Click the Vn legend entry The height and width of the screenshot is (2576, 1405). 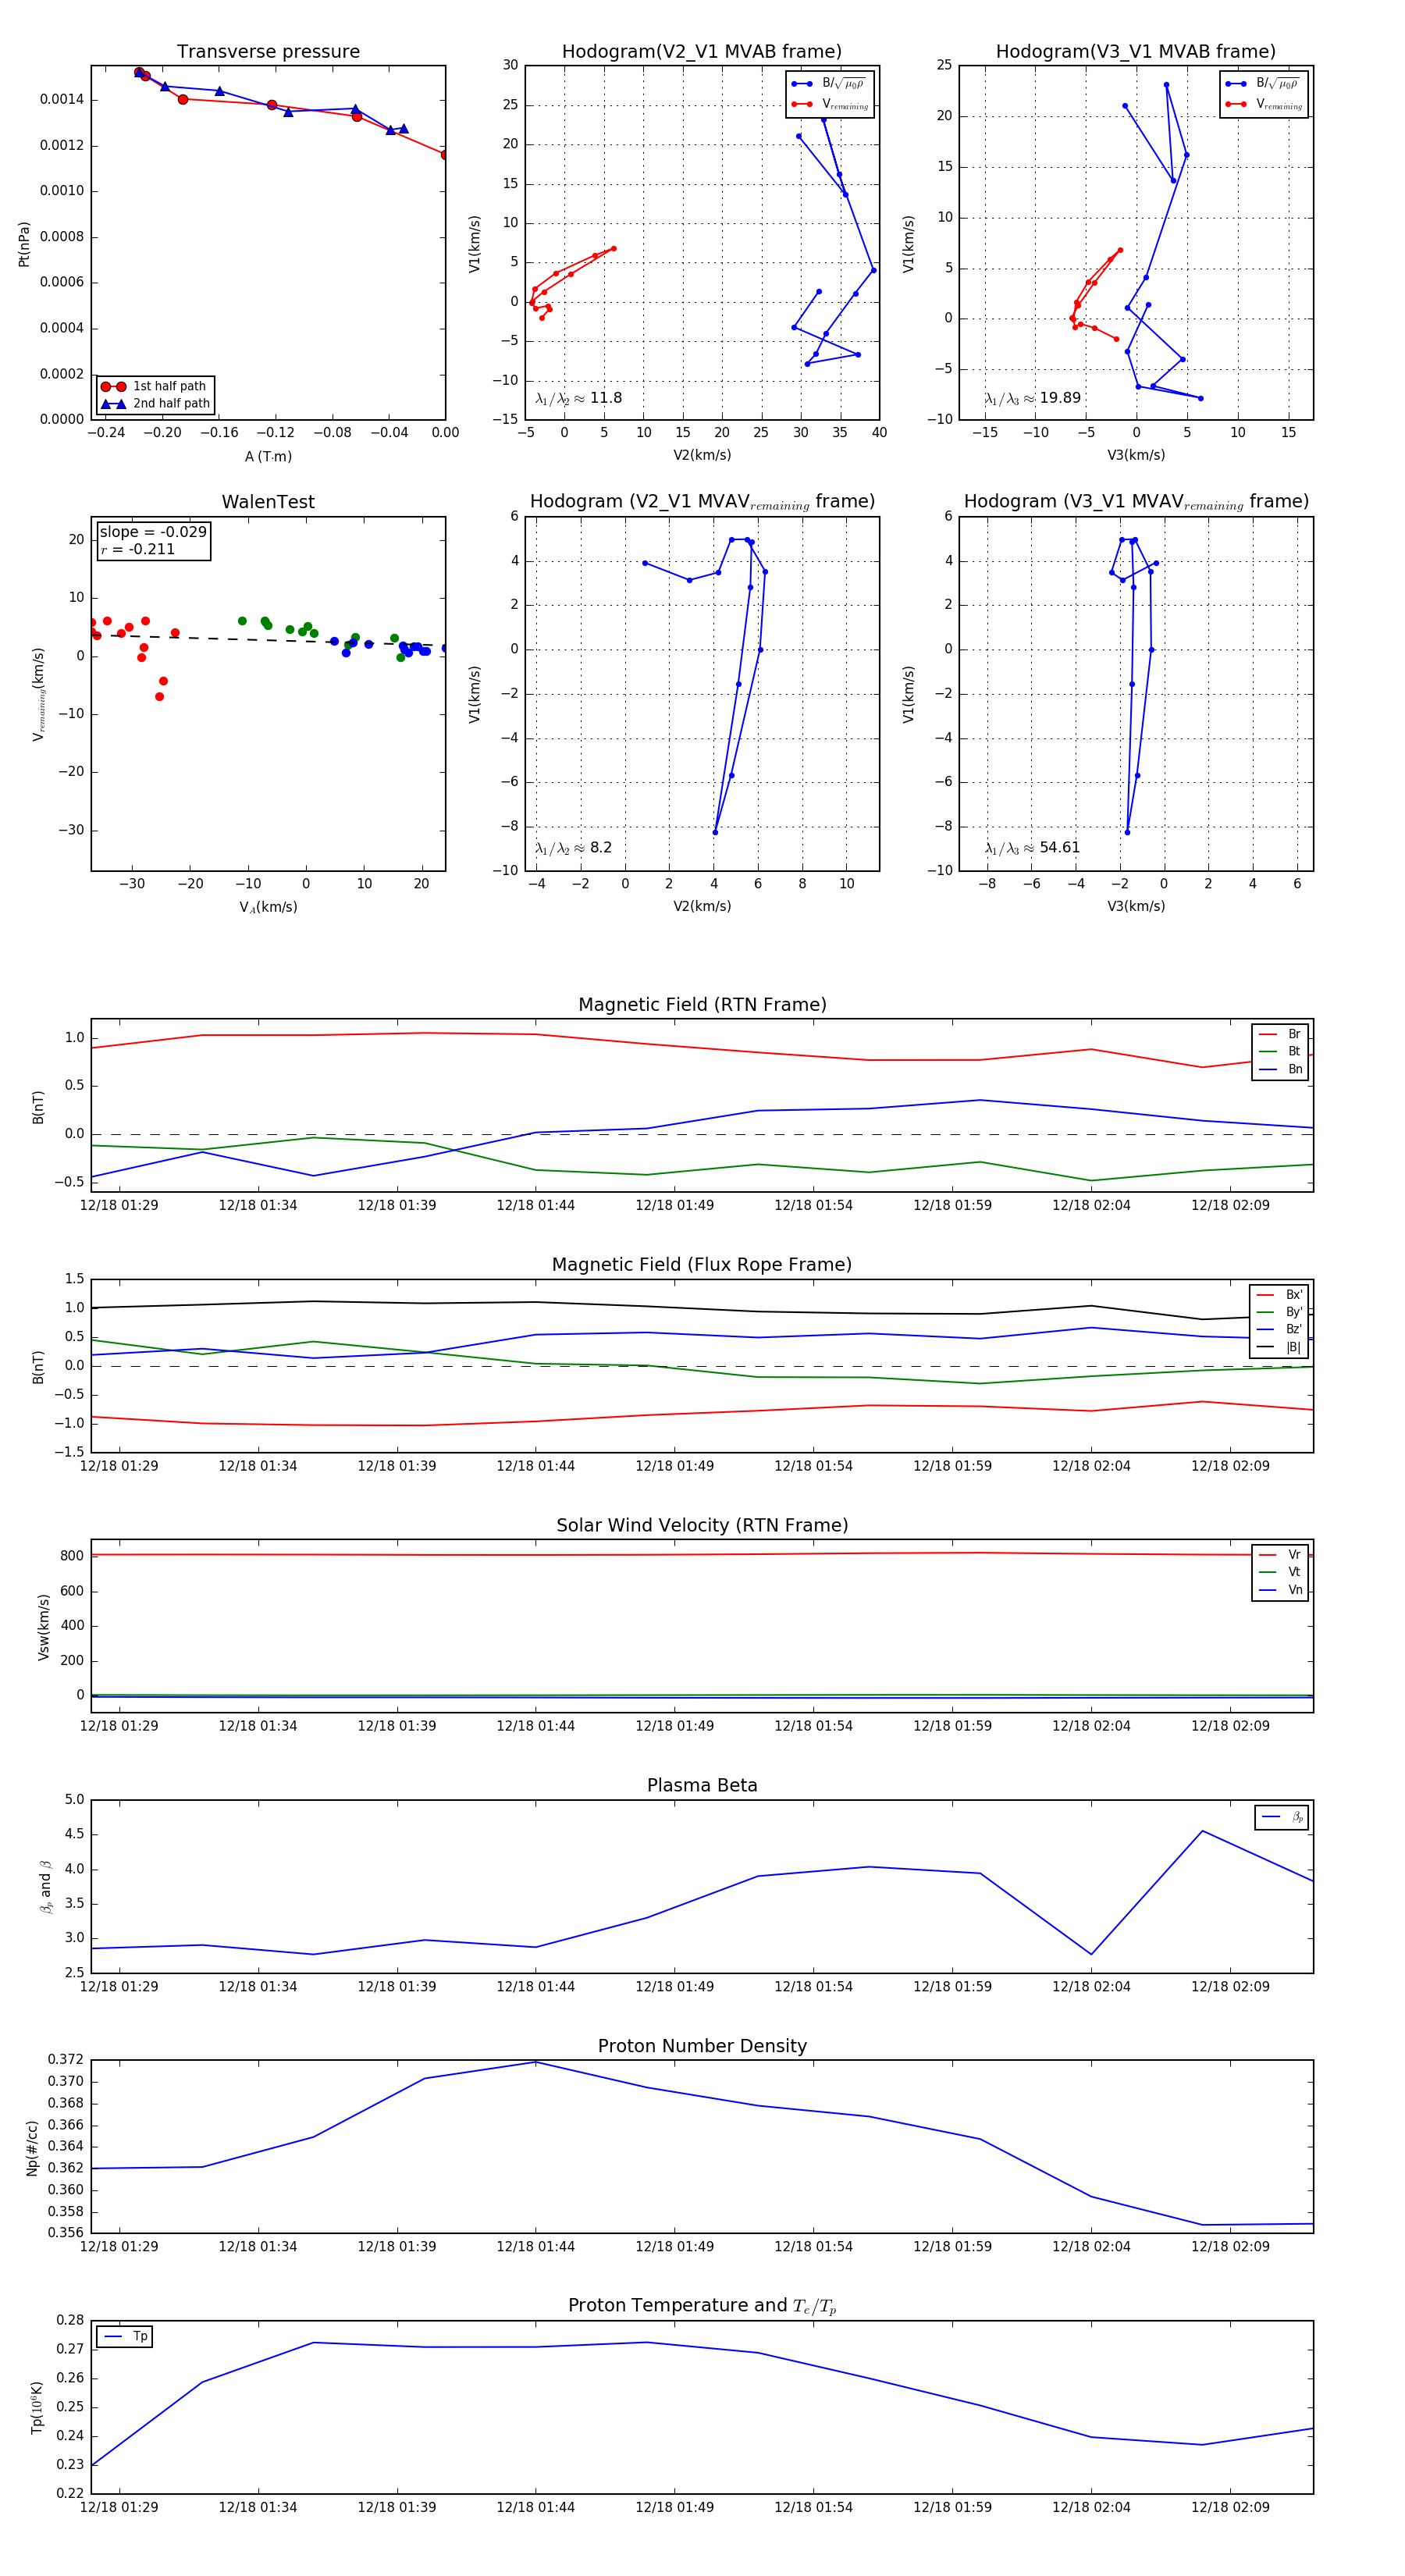pyautogui.click(x=1280, y=1590)
